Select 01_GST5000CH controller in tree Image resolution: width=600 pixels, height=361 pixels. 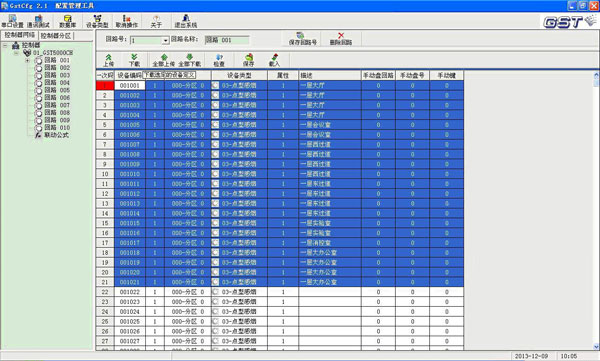(53, 52)
